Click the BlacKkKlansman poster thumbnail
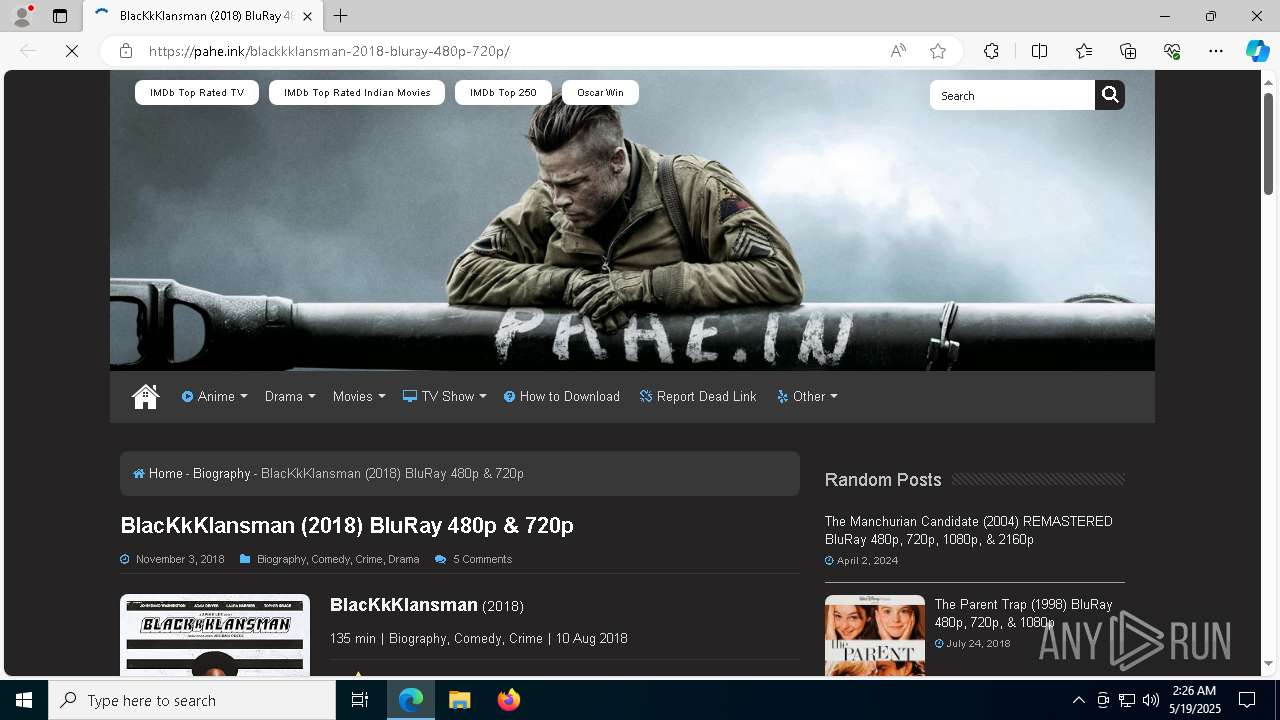The image size is (1280, 720). coord(215,635)
